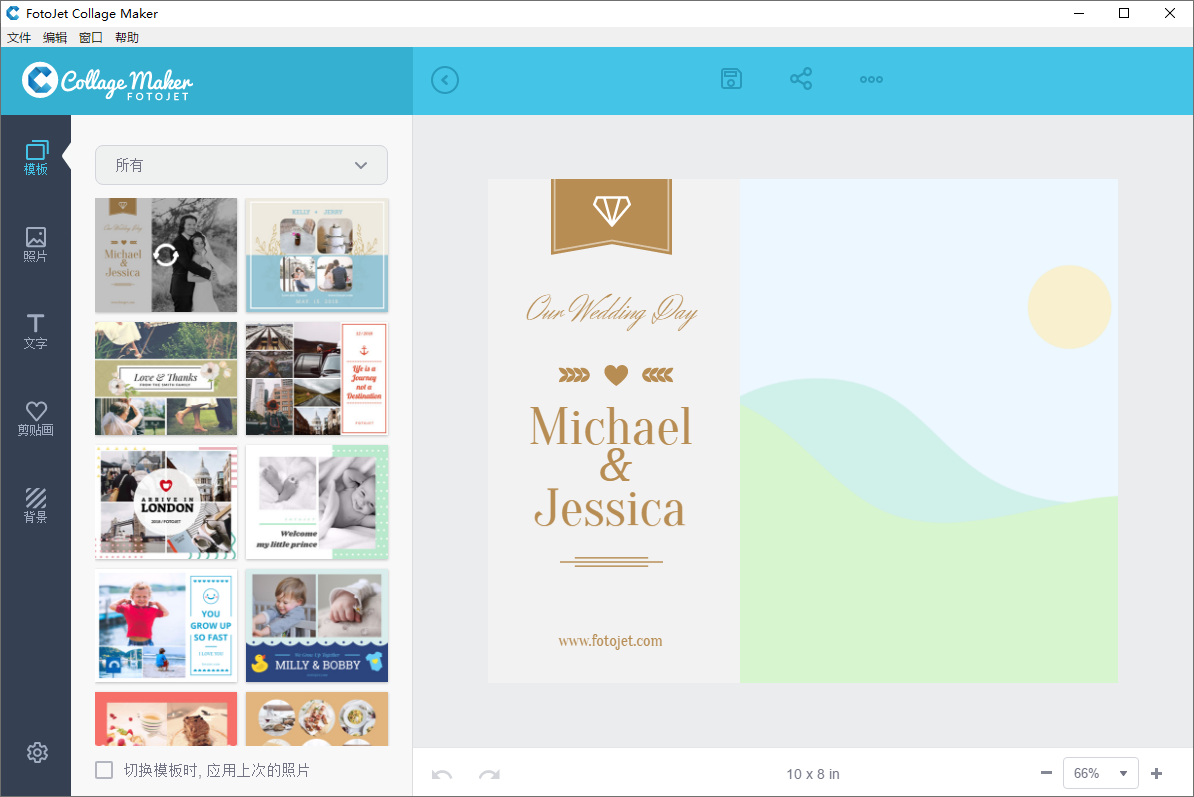The height and width of the screenshot is (797, 1194).
Task: Open the 背景 (Background) sidebar panel
Action: pyautogui.click(x=36, y=505)
